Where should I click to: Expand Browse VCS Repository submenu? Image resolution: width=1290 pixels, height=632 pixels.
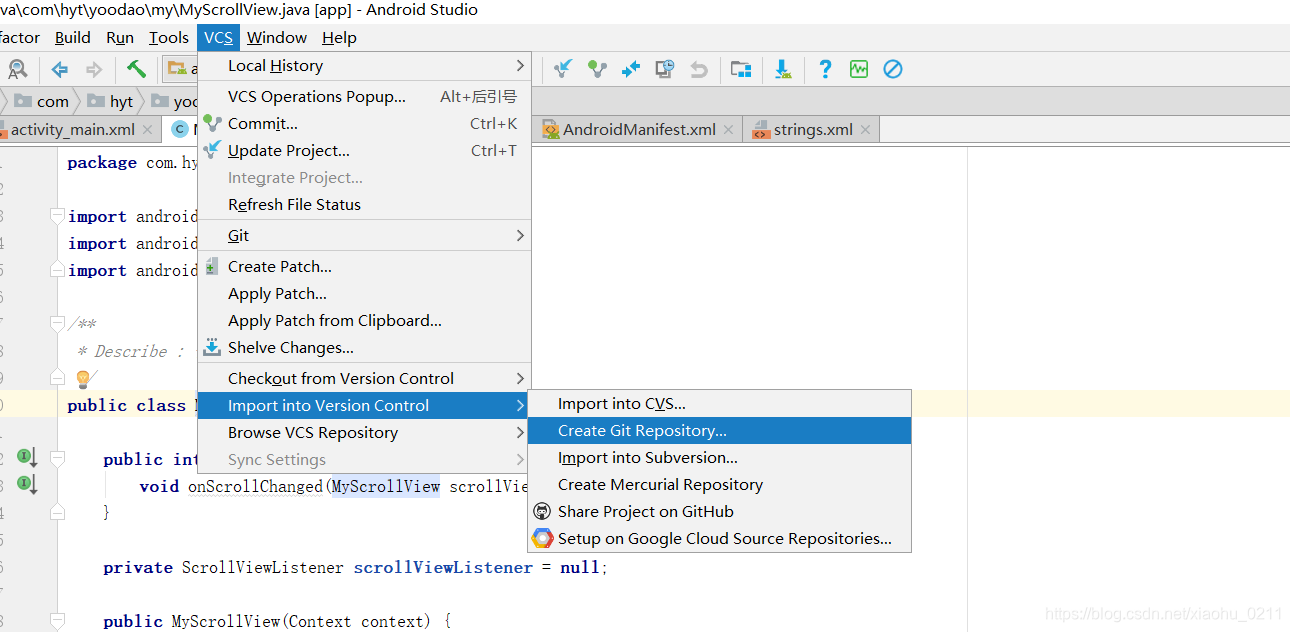pos(364,433)
